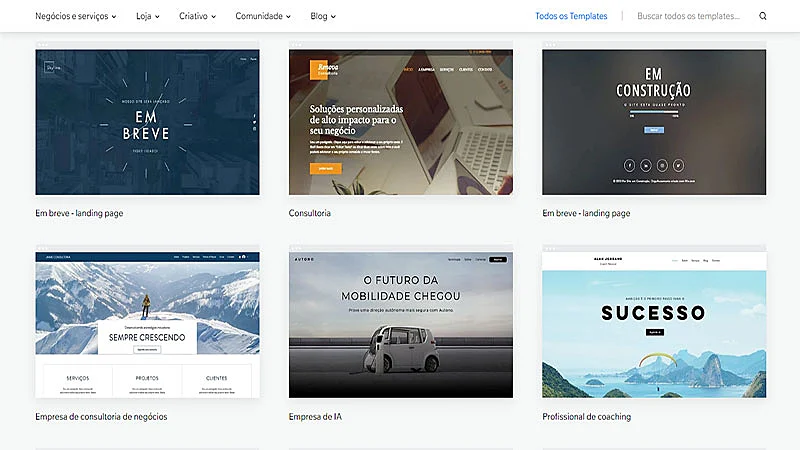Click Twitter icon in Em Construção template
This screenshot has width=800, height=450.
point(678,165)
